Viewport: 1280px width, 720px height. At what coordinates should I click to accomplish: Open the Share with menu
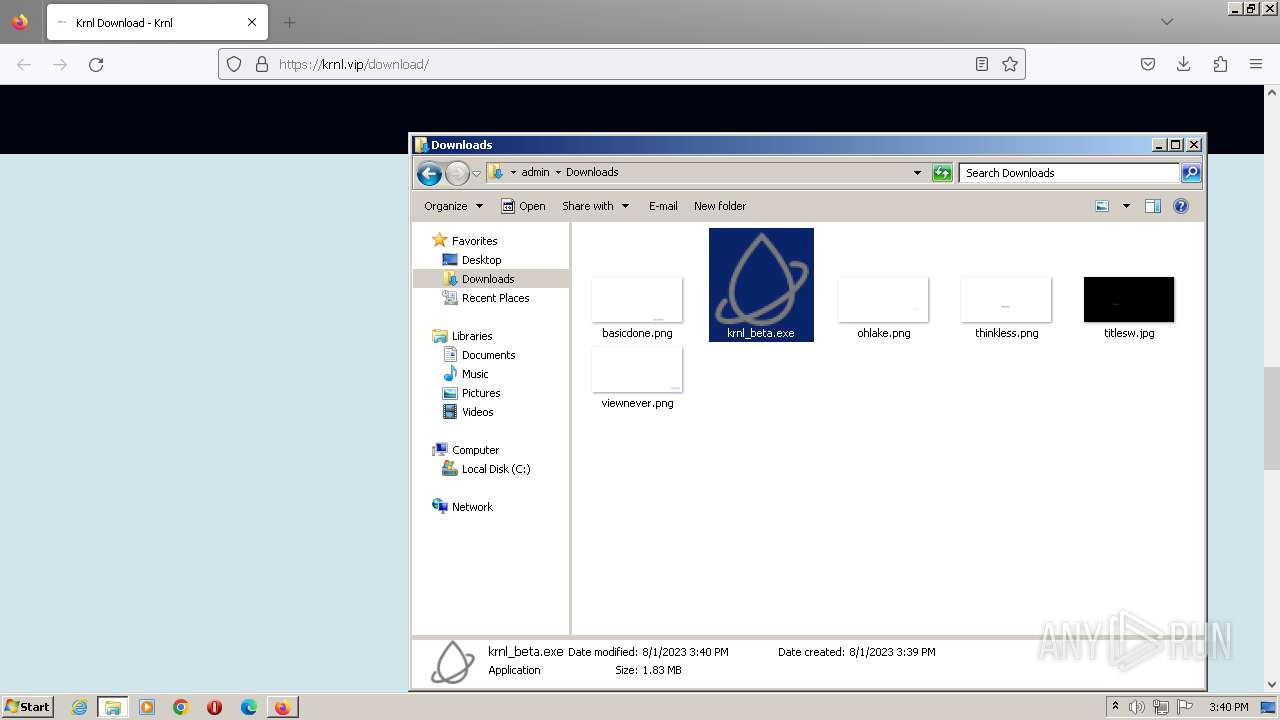[595, 206]
